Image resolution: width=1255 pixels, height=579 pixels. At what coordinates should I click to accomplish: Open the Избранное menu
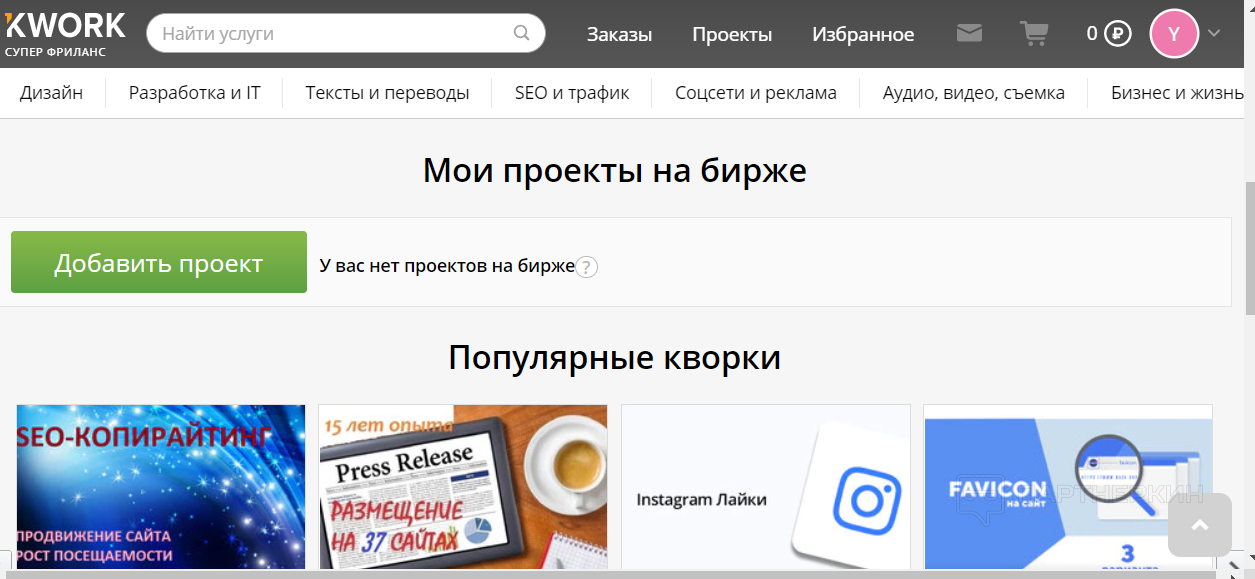click(863, 34)
